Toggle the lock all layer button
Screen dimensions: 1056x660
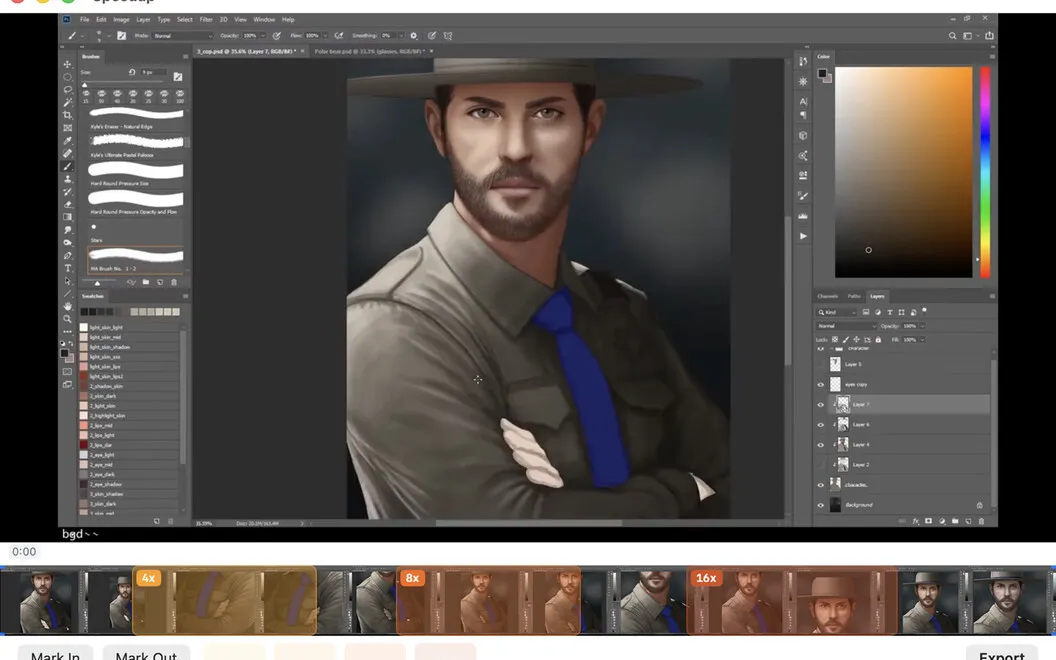[x=878, y=340]
